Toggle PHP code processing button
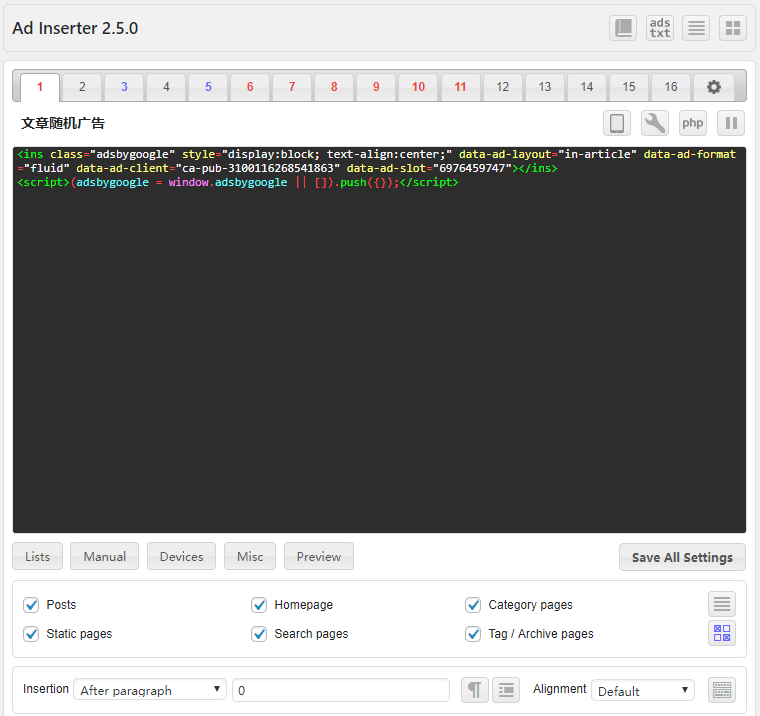Viewport: 760px width, 716px height. click(x=693, y=123)
